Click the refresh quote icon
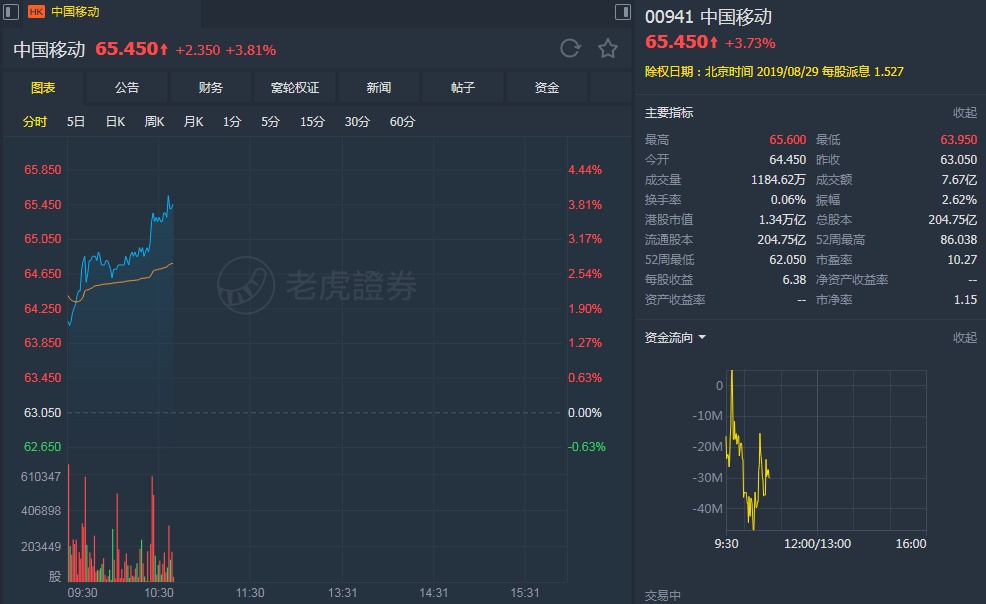 pos(570,48)
